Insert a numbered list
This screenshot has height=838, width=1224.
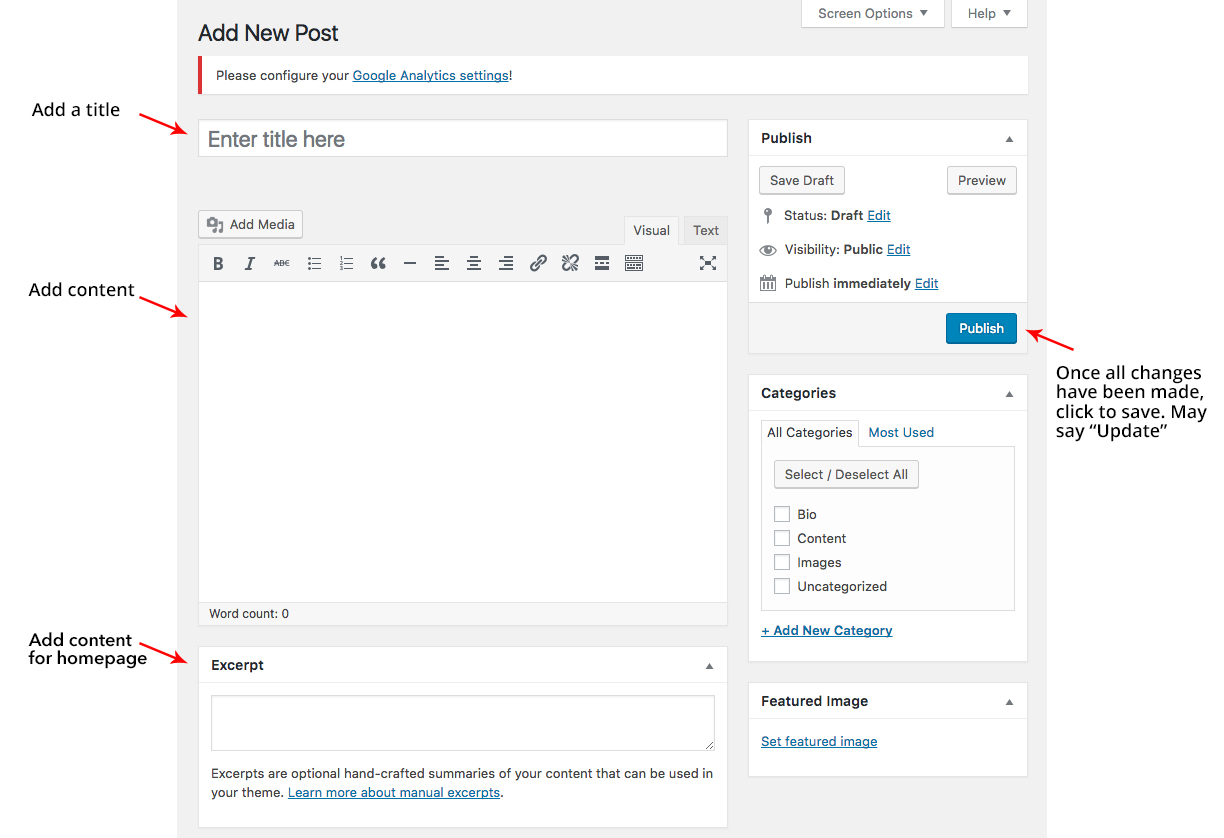[x=346, y=263]
